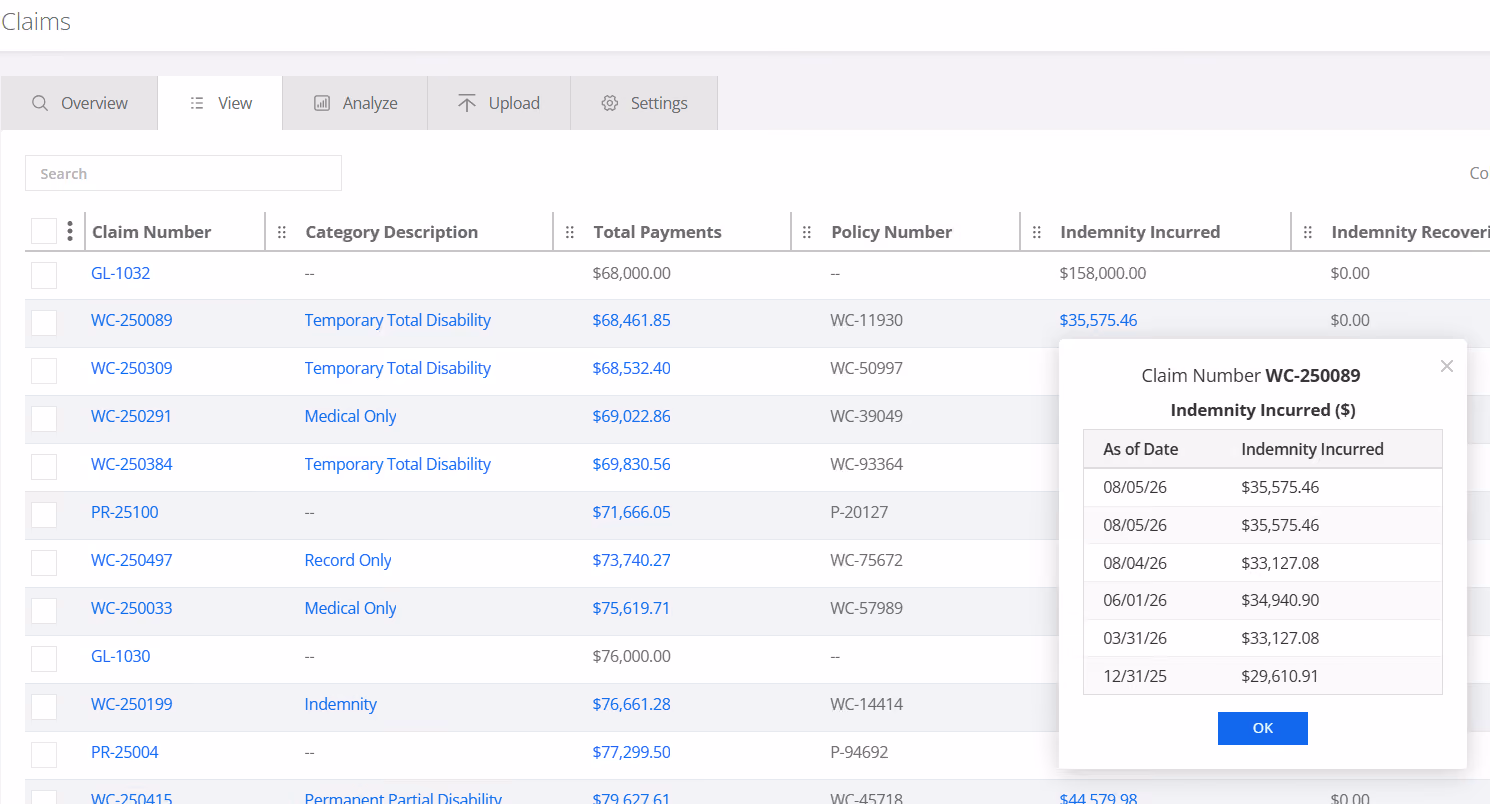The width and height of the screenshot is (1490, 804).
Task: Click drag handle beside Policy Number header
Action: (808, 232)
